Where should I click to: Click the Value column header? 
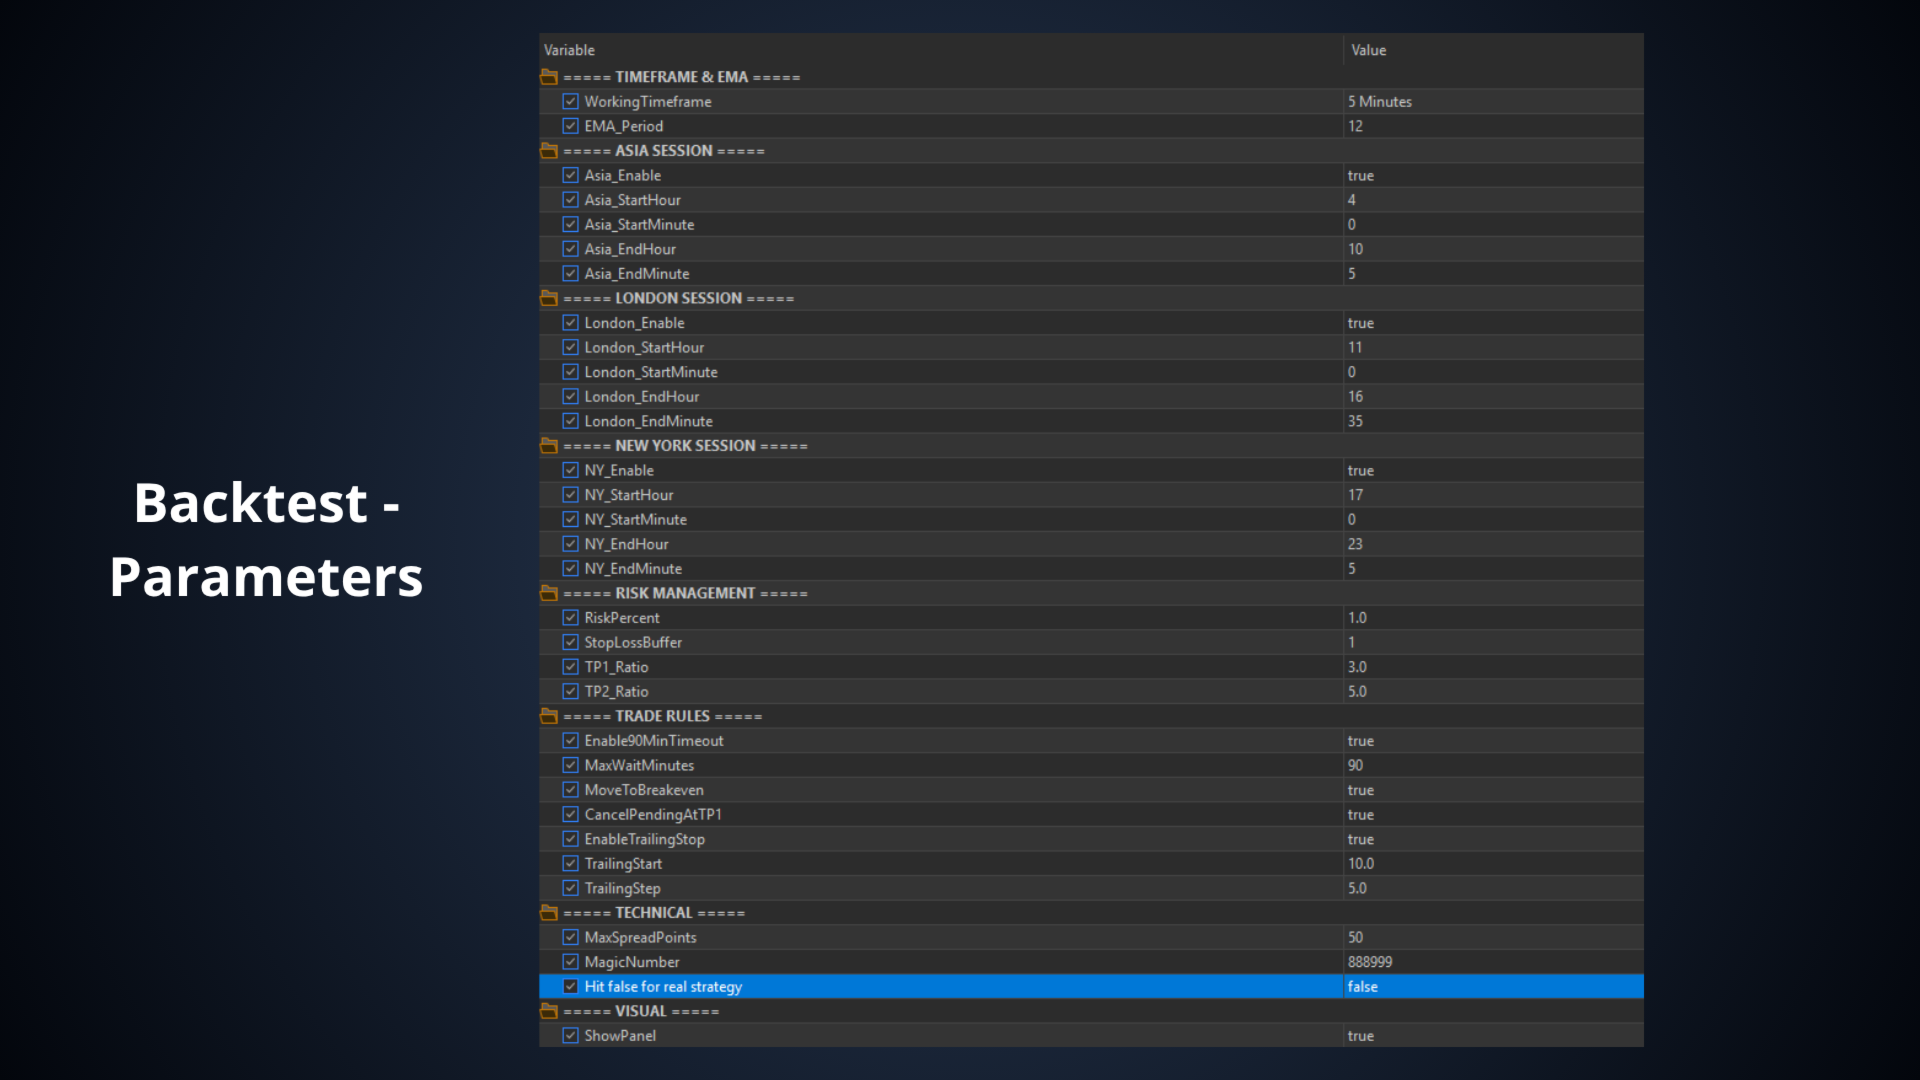(1368, 50)
